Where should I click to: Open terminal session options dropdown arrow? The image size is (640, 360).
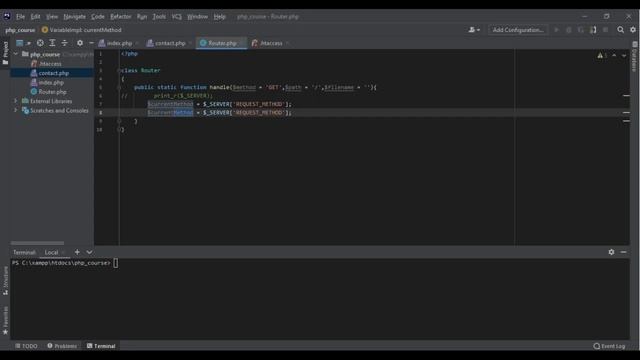pyautogui.click(x=89, y=252)
